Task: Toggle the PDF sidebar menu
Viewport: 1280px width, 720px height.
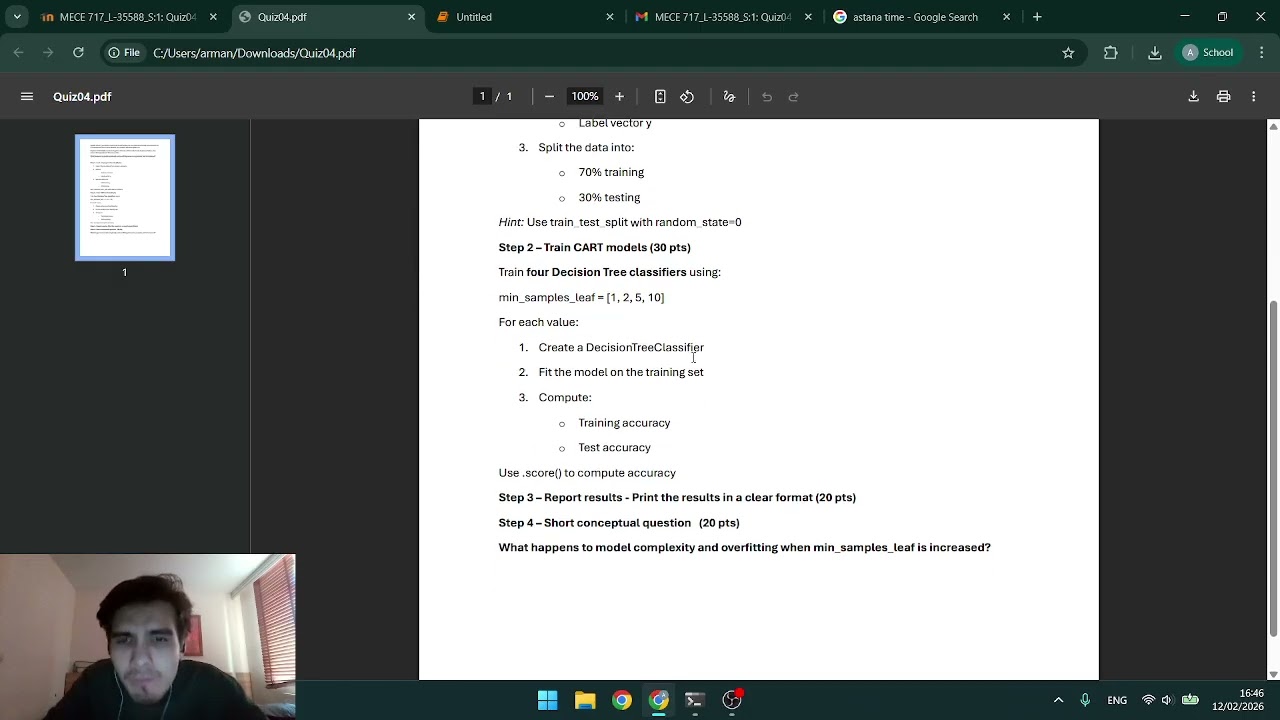Action: tap(27, 97)
